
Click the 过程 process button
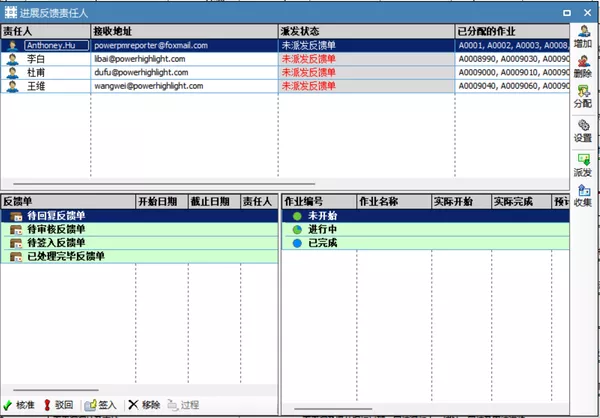(x=183, y=405)
